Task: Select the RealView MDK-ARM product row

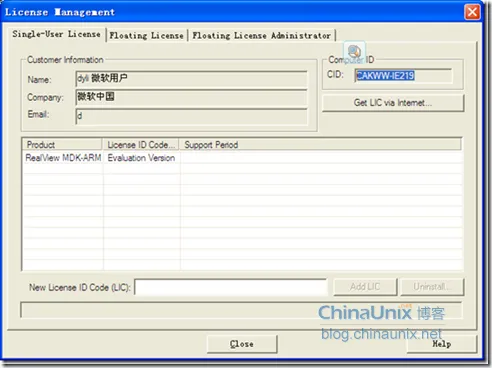Action: [242, 158]
